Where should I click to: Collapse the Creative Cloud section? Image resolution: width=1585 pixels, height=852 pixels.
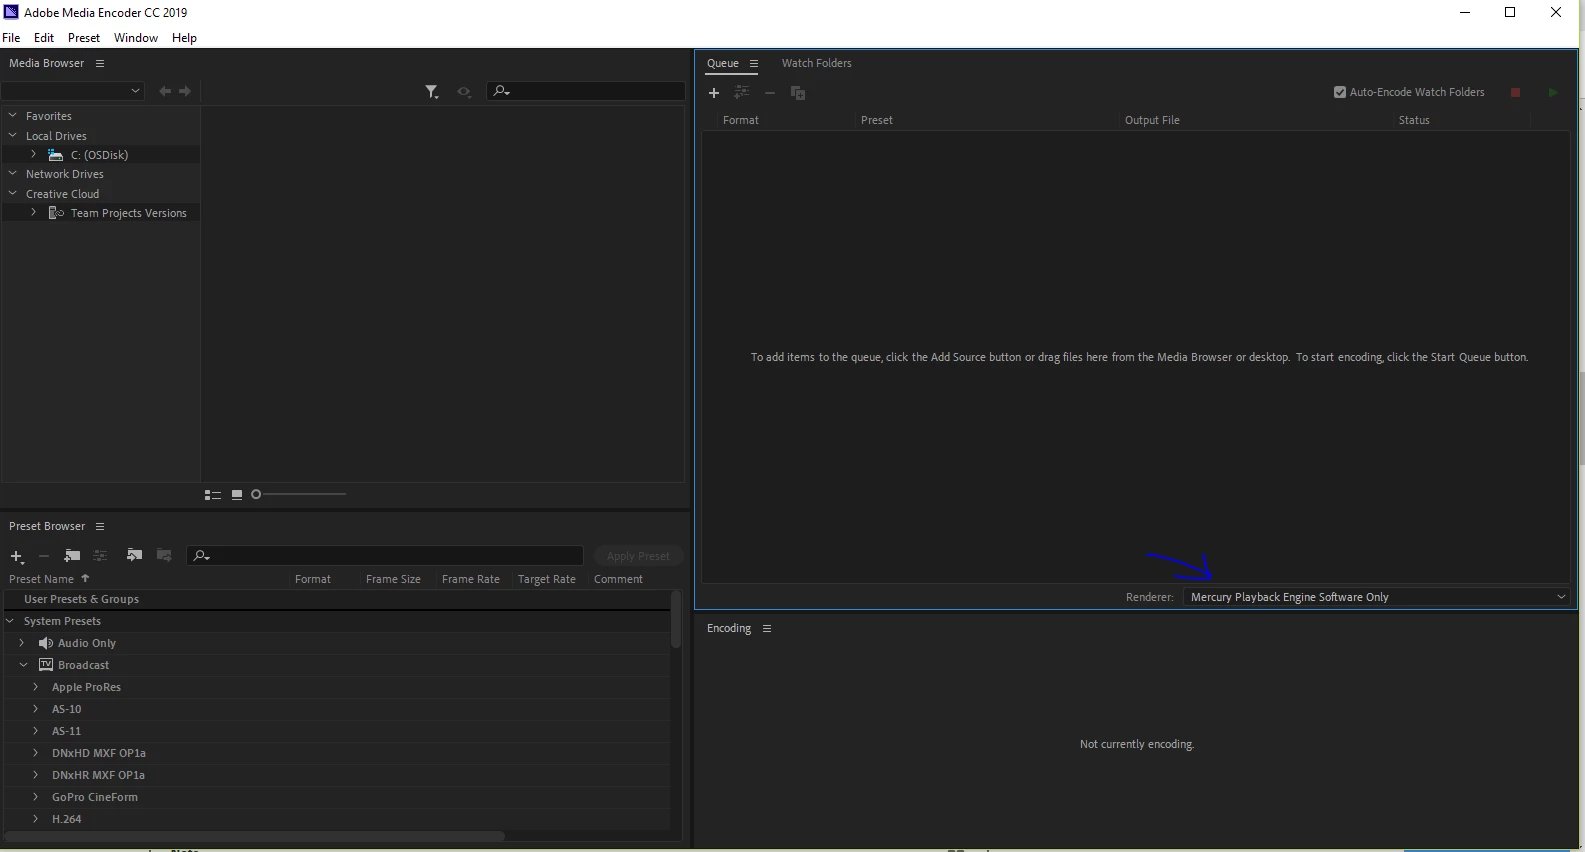(13, 193)
